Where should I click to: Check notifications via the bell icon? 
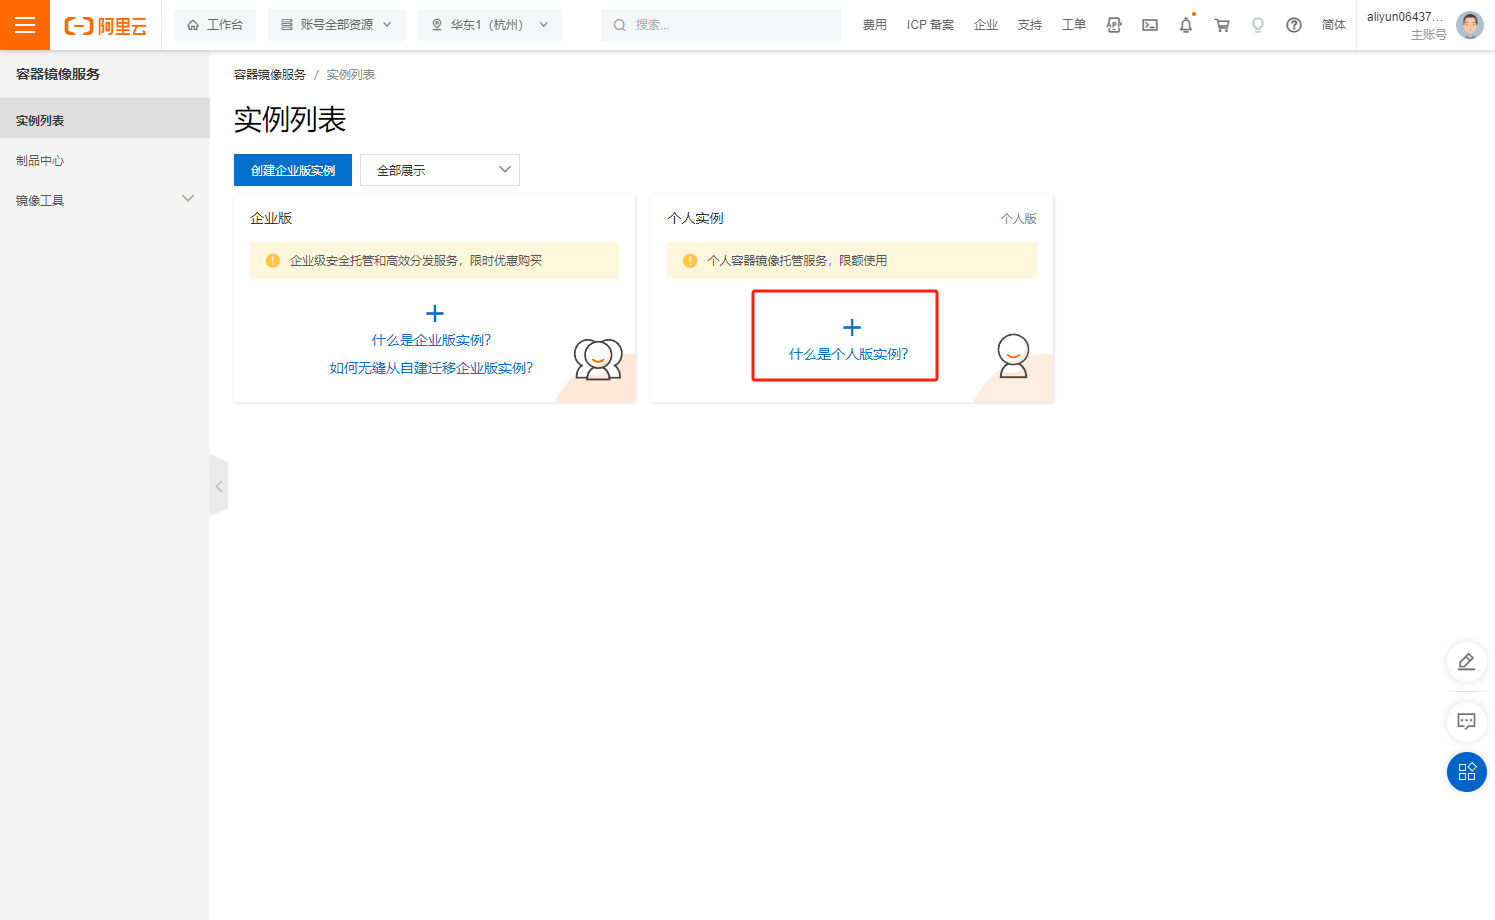coord(1185,24)
